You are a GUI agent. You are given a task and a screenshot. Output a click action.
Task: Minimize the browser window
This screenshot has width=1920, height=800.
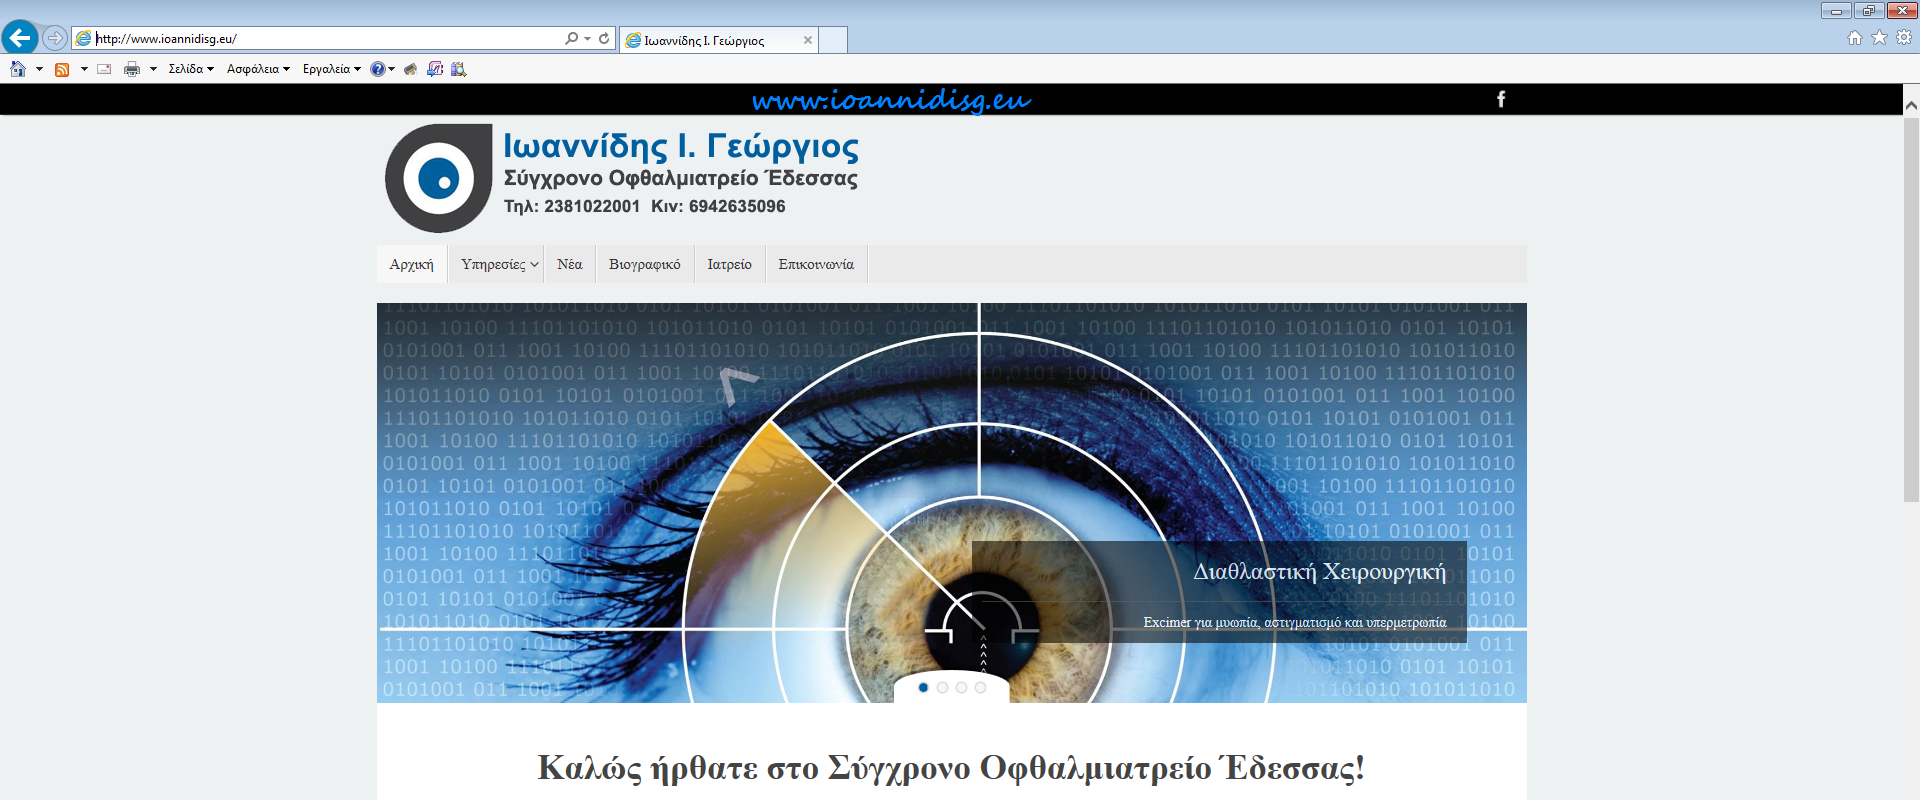point(1836,10)
